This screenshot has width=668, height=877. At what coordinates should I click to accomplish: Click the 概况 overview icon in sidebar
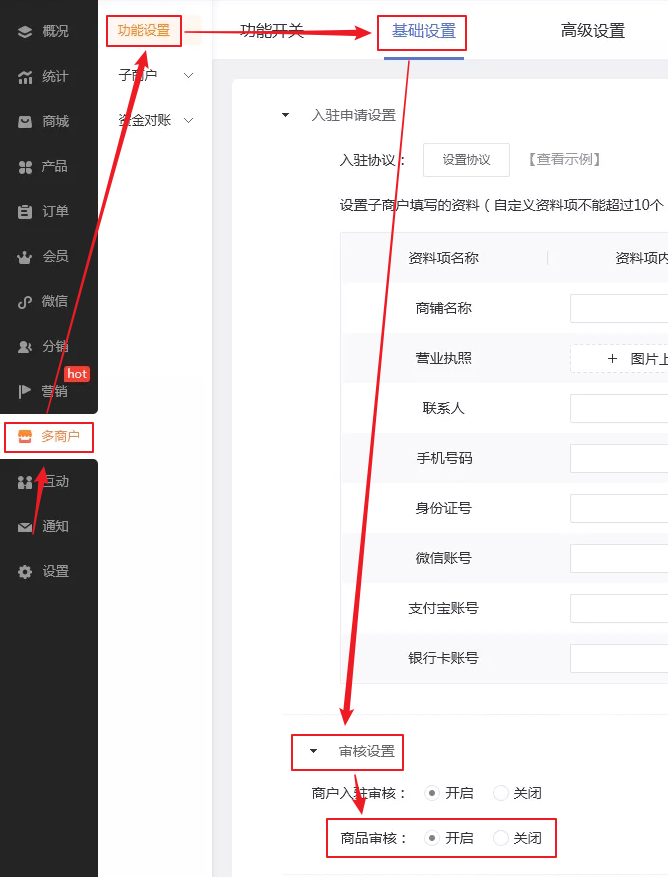point(25,31)
